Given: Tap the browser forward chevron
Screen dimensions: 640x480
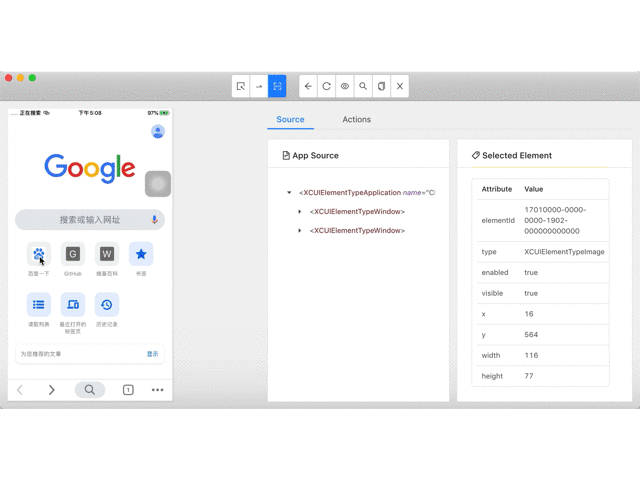Looking at the screenshot, I should [51, 390].
